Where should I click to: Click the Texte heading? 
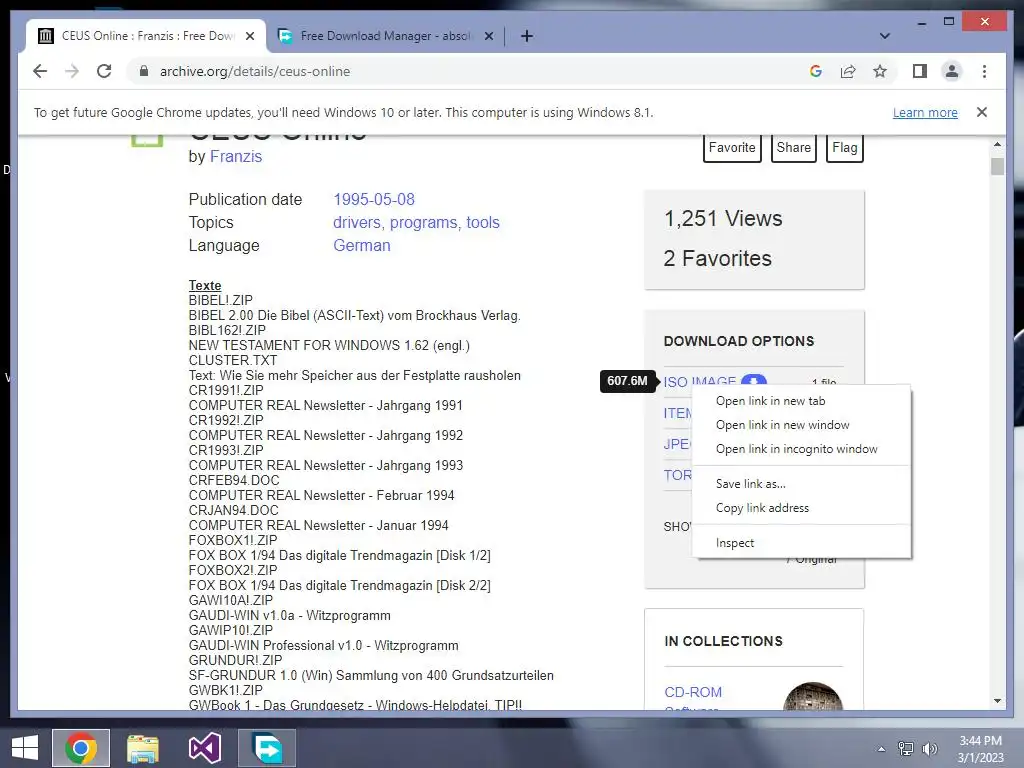coord(205,285)
